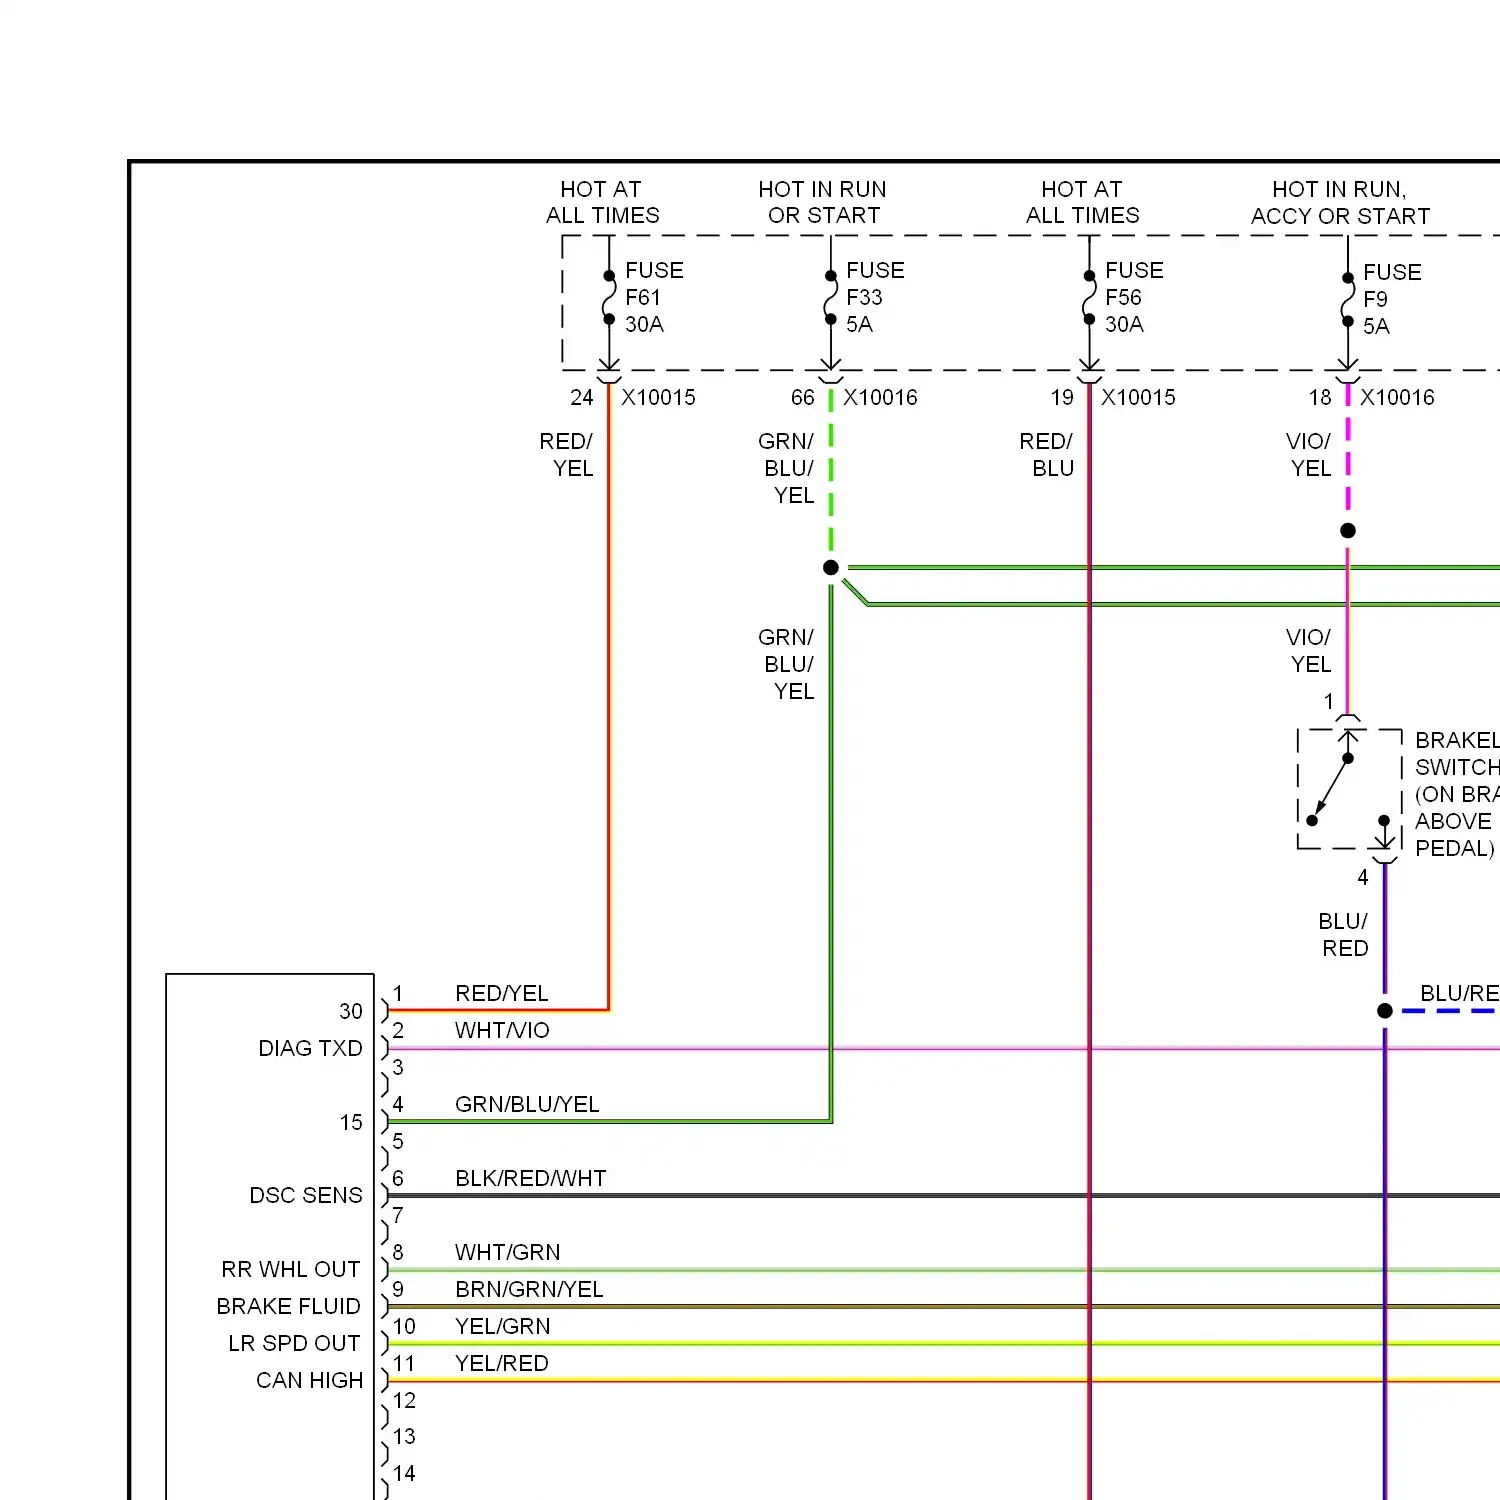The height and width of the screenshot is (1500, 1500).
Task: Click the FUSE F56 30A label
Action: [x=1134, y=297]
